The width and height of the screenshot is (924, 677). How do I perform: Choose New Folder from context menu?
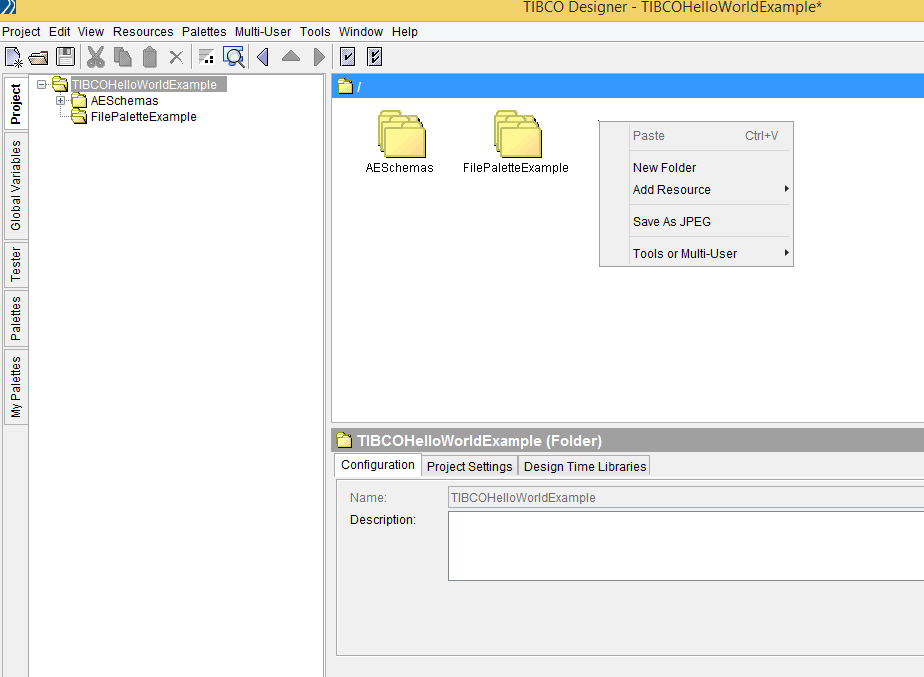(696, 167)
